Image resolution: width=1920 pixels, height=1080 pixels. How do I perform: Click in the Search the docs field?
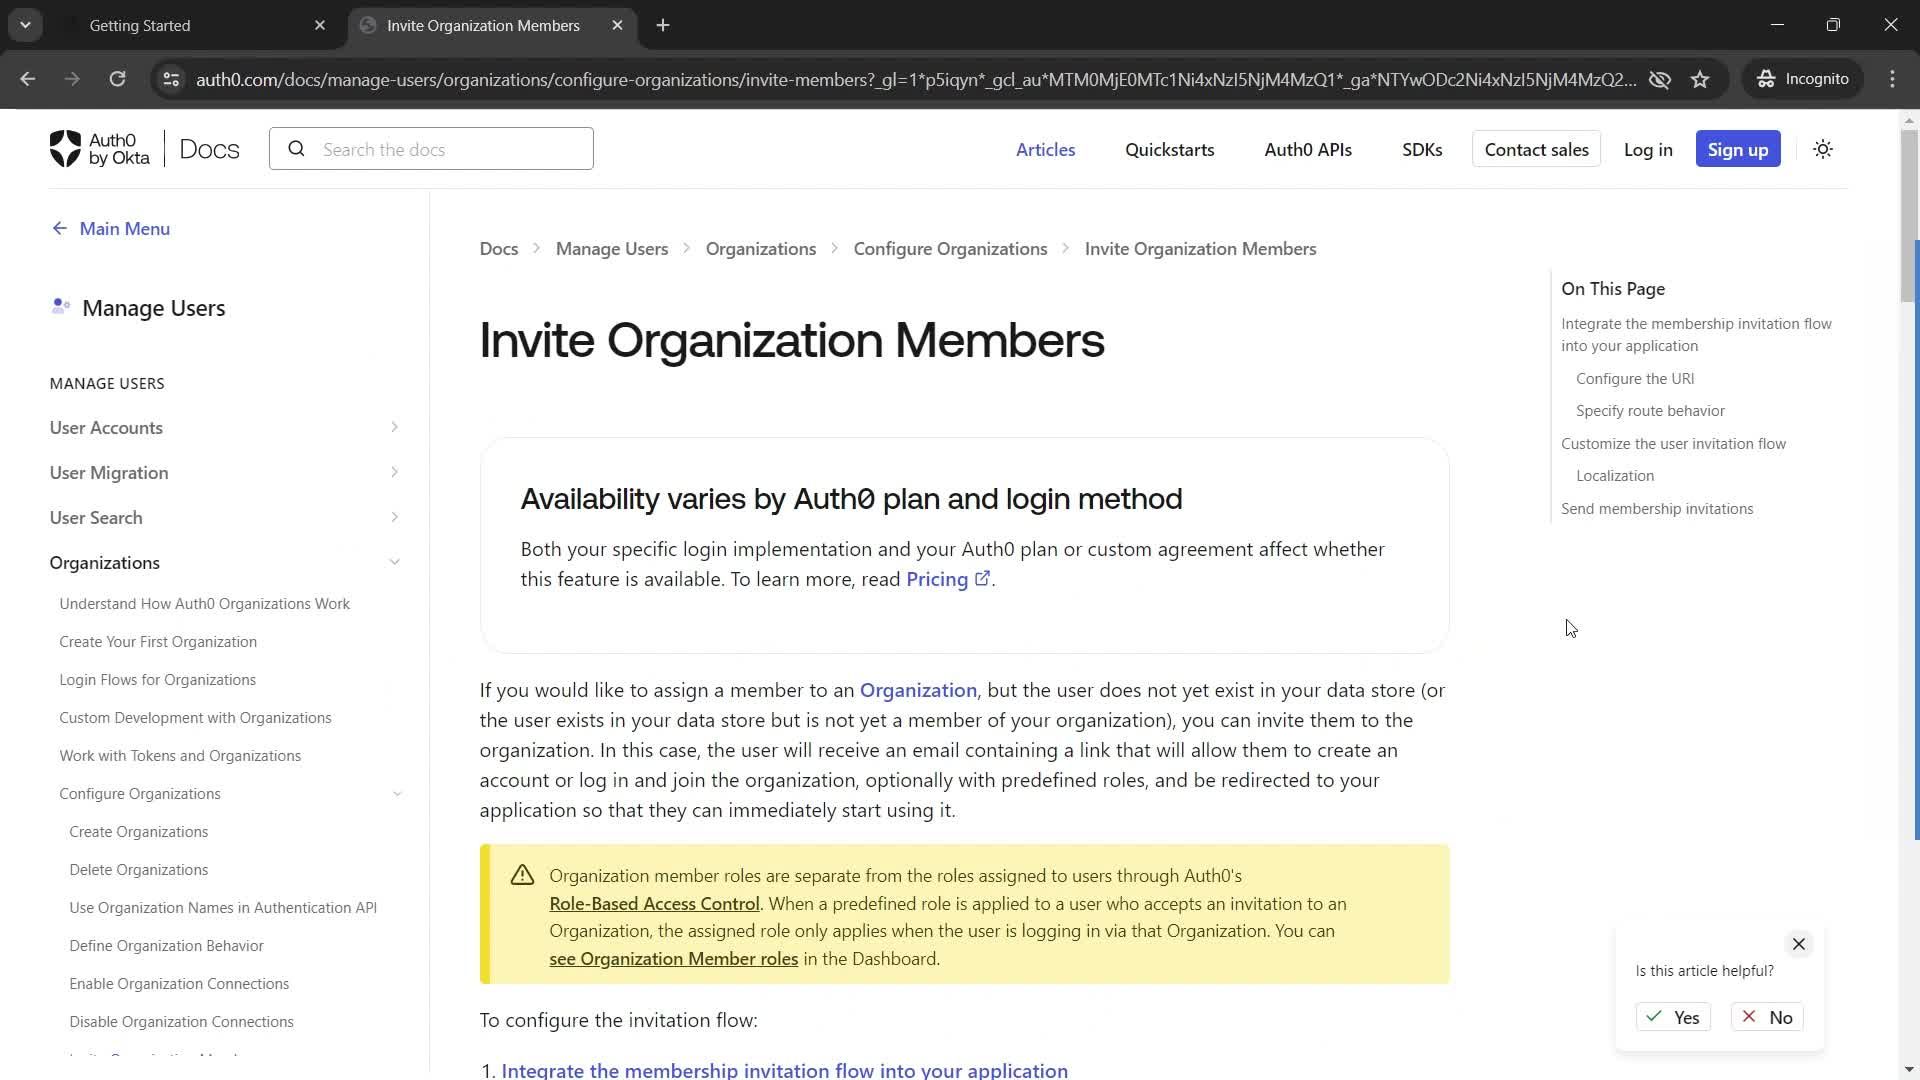pyautogui.click(x=431, y=149)
